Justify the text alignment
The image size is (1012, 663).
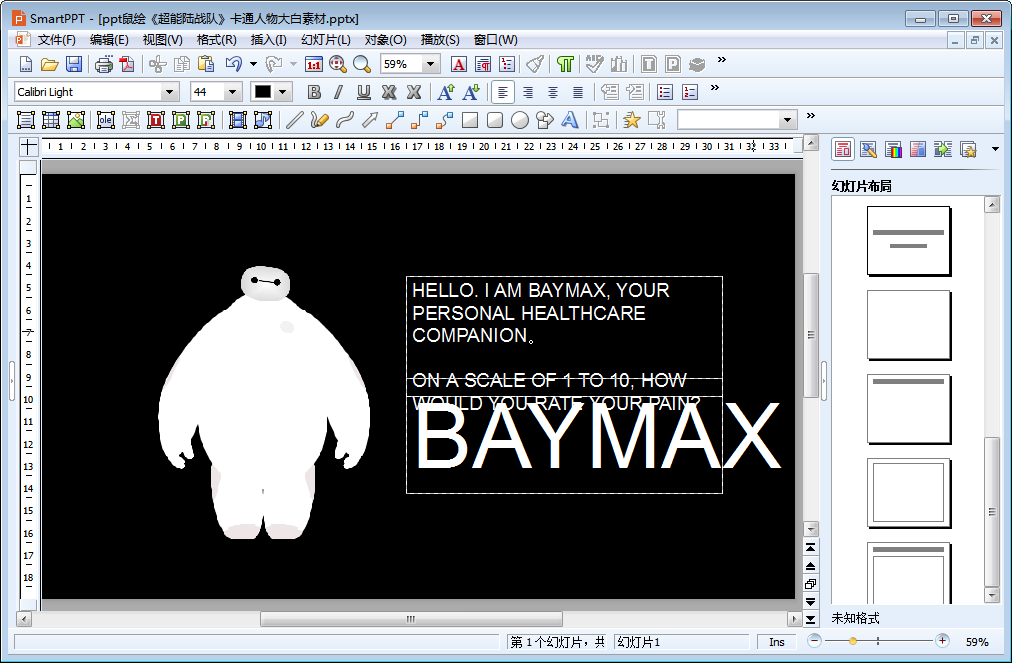(578, 92)
